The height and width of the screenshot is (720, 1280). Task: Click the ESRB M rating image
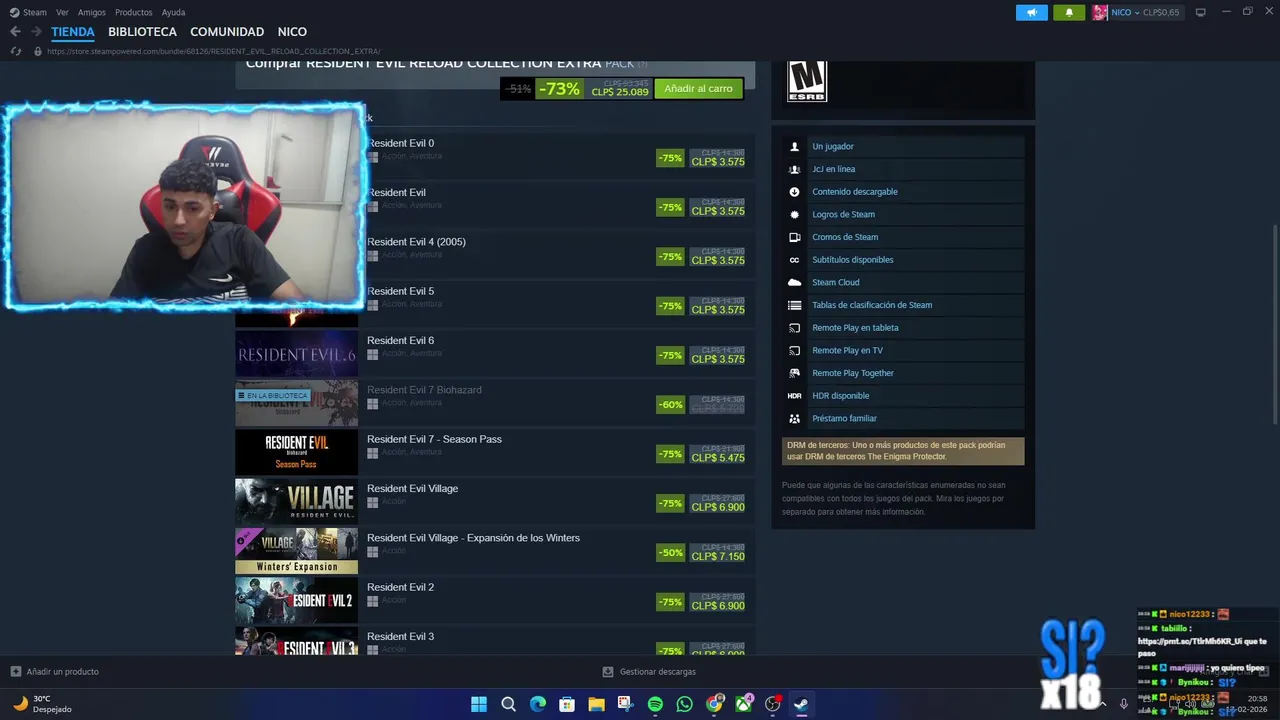click(x=807, y=81)
